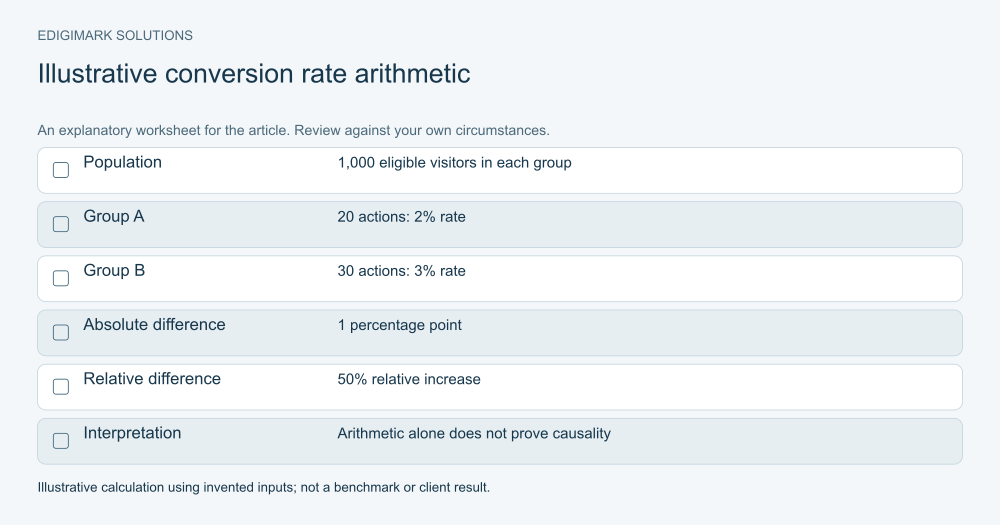Click the Interpretation label
The height and width of the screenshot is (525, 1000).
coord(132,433)
